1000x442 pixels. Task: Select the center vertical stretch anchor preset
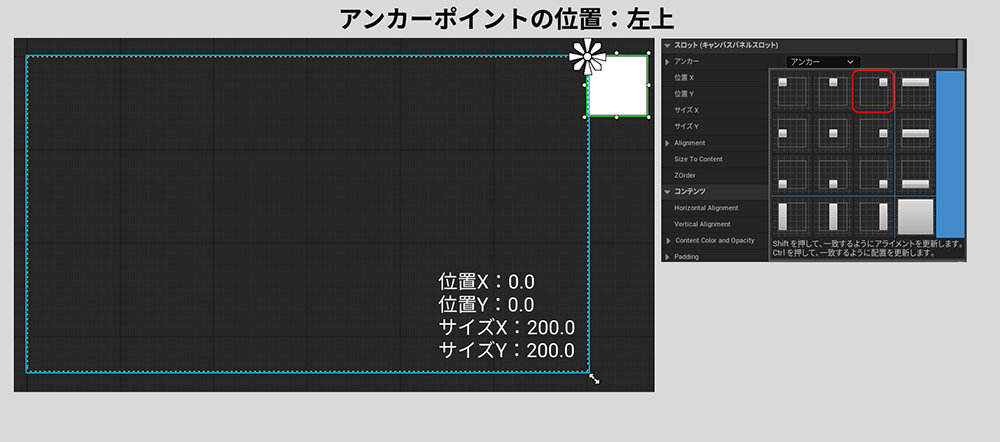(833, 216)
